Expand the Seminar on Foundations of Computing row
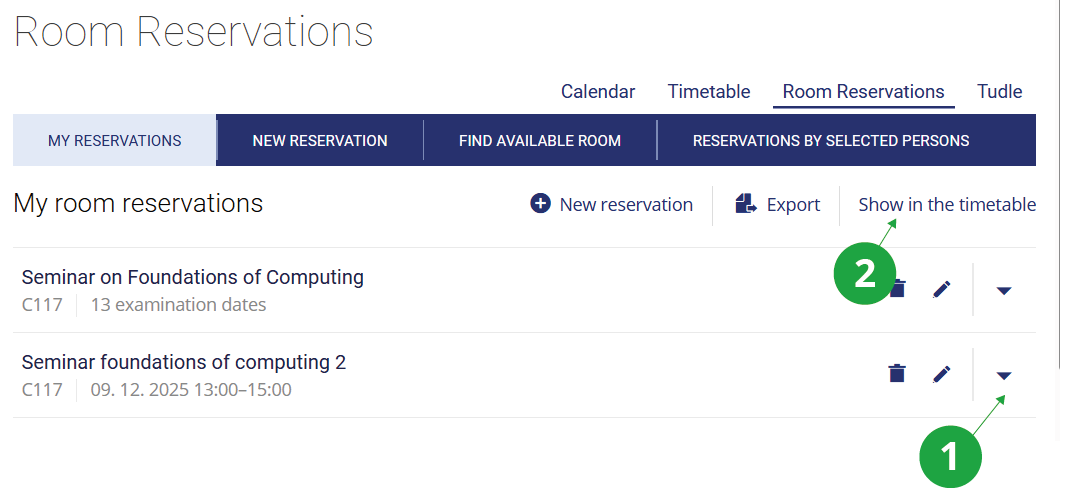This screenshot has width=1065, height=493. pyautogui.click(x=1004, y=290)
